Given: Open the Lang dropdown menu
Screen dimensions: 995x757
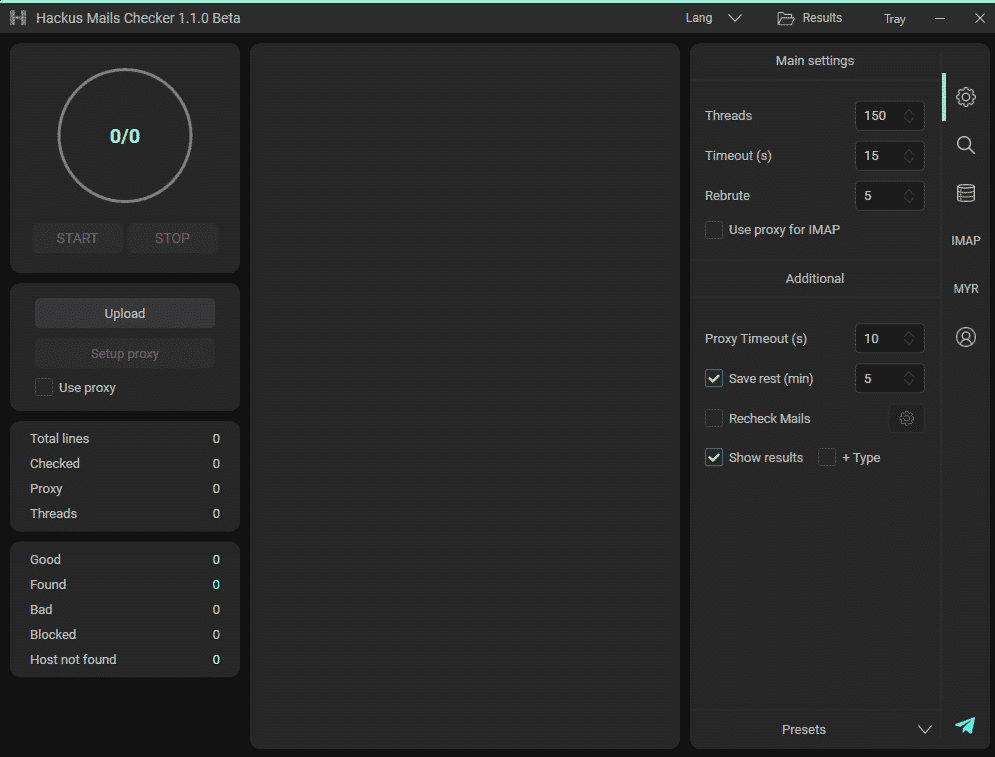Looking at the screenshot, I should click(x=714, y=18).
